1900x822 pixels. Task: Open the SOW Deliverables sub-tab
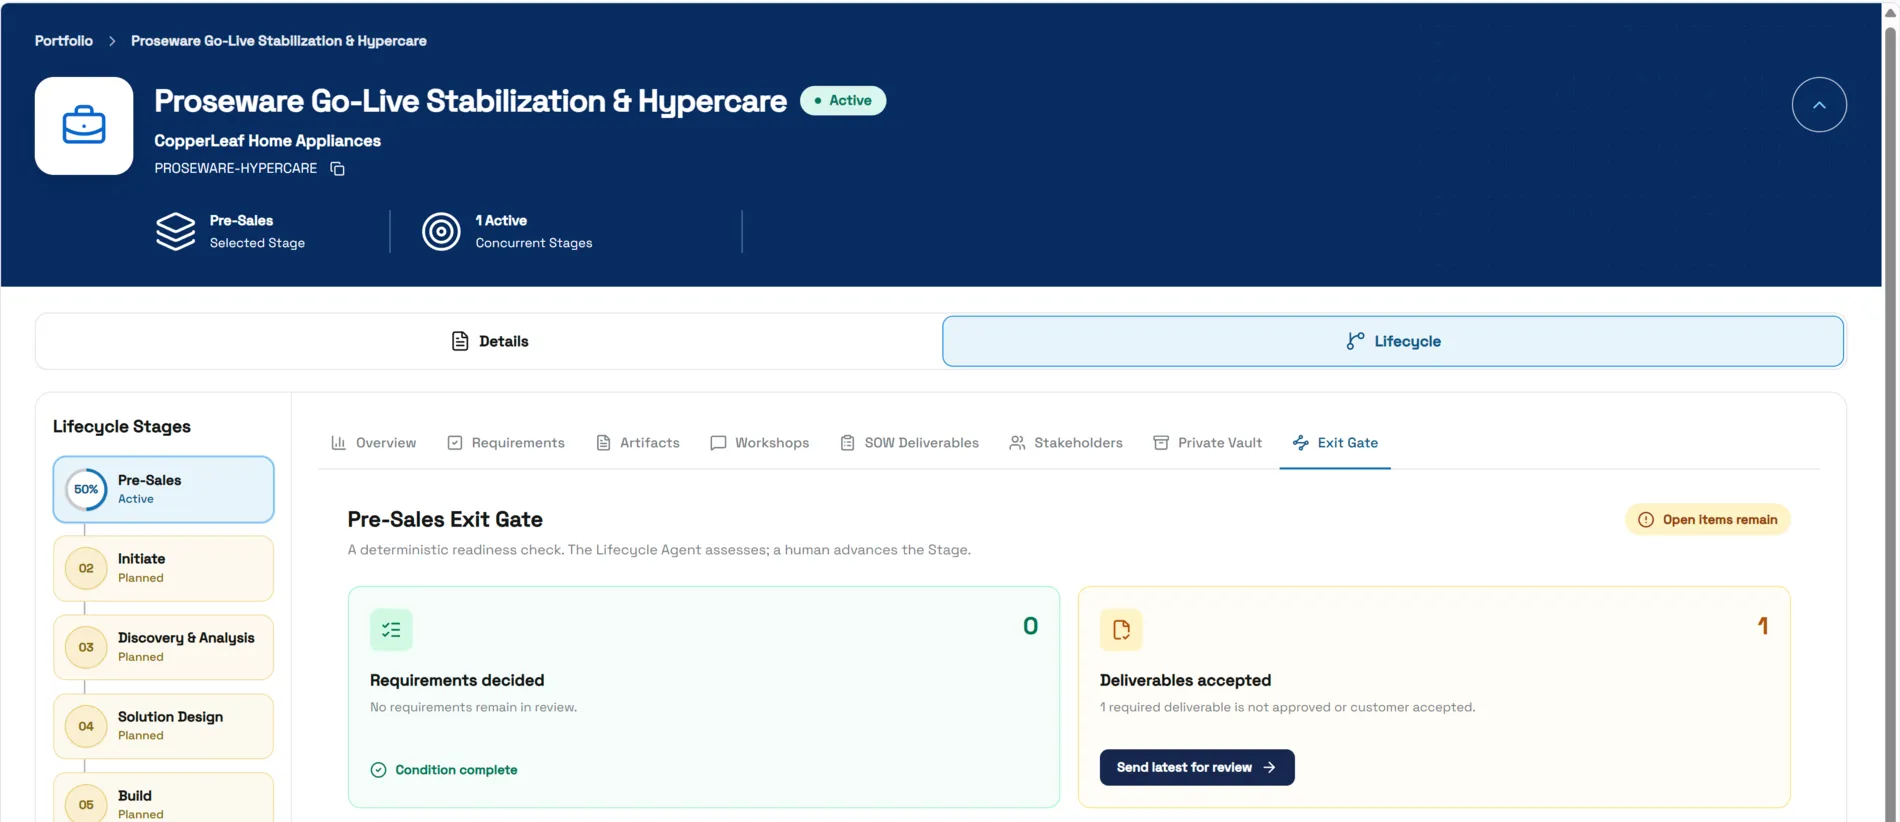[910, 443]
